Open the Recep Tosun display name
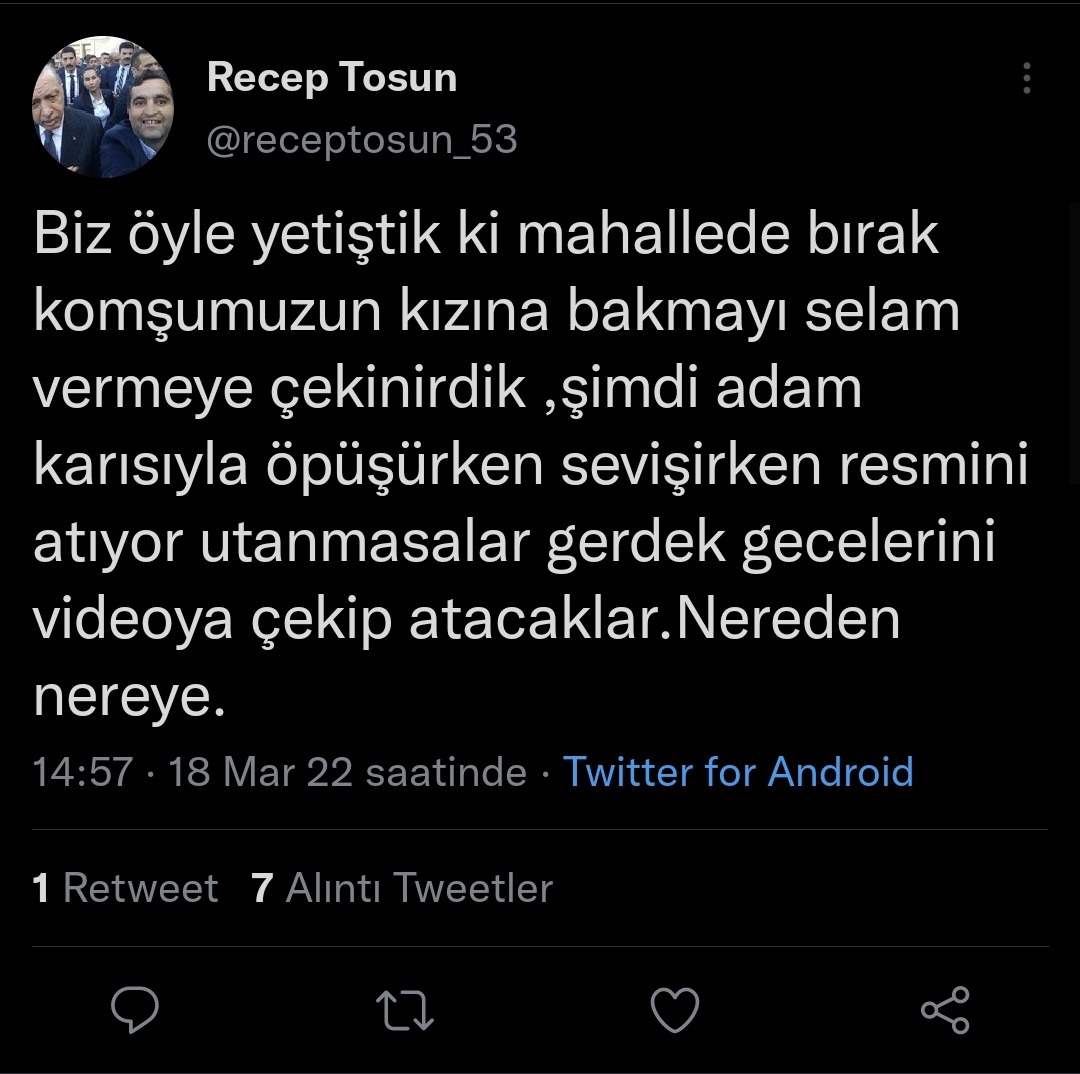The image size is (1080, 1074). click(x=332, y=78)
